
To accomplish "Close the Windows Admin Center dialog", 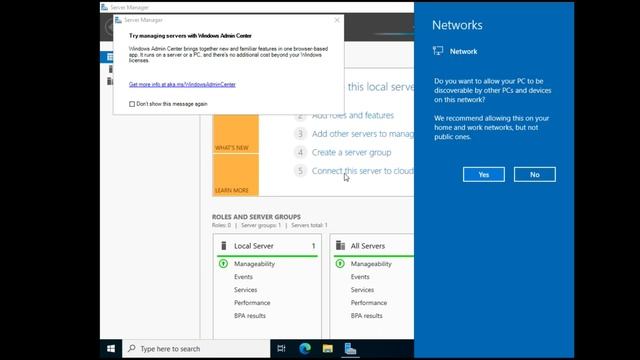I will coord(337,20).
